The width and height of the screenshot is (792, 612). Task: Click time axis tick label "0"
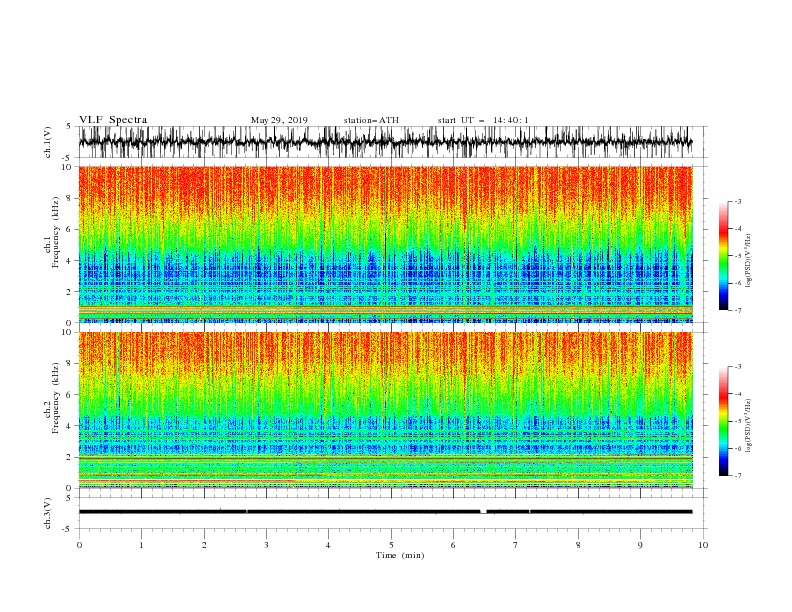click(x=79, y=545)
